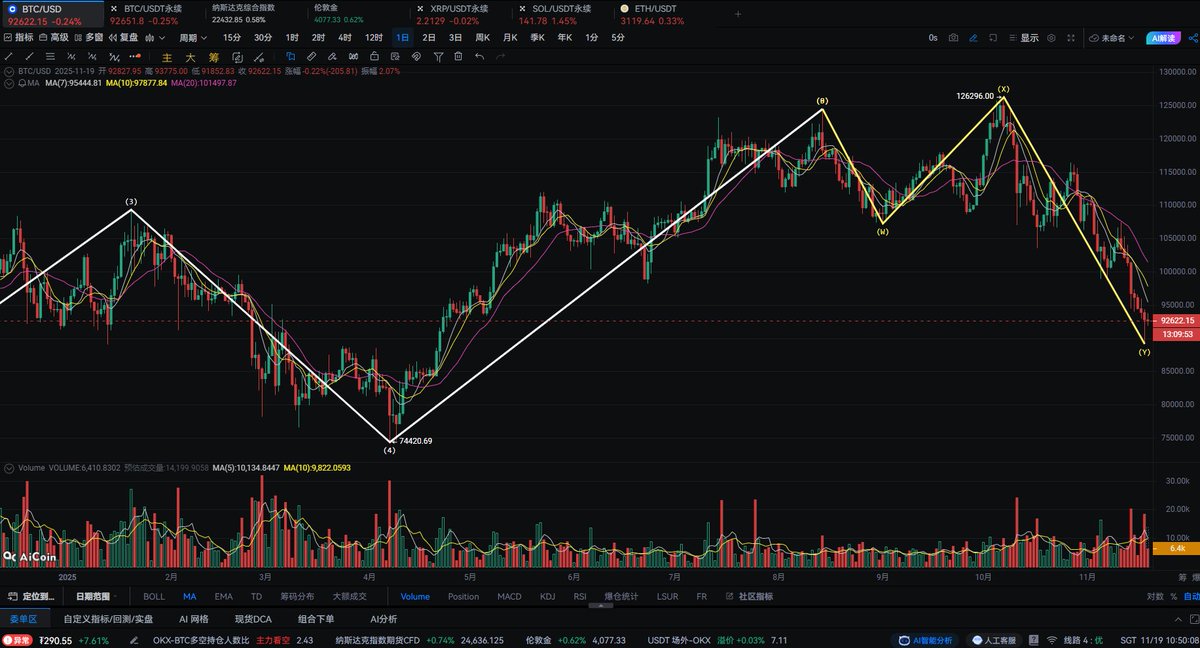Select the 周K weekly timeframe
Viewport: 1200px width, 648px height.
[483, 37]
